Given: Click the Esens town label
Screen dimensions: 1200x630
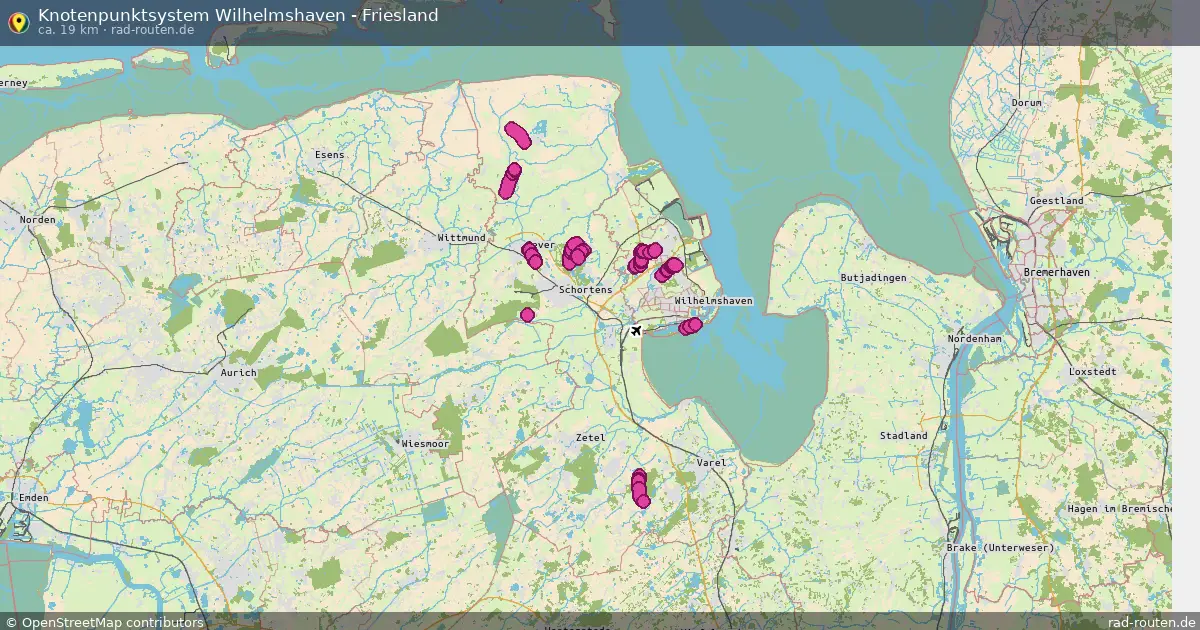Looking at the screenshot, I should (329, 155).
